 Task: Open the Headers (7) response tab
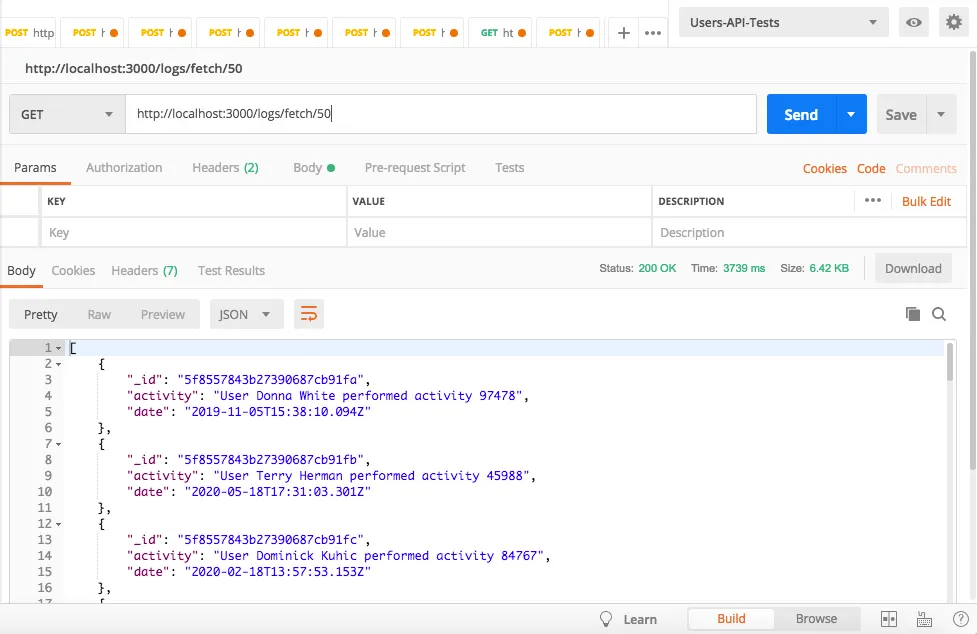point(144,270)
